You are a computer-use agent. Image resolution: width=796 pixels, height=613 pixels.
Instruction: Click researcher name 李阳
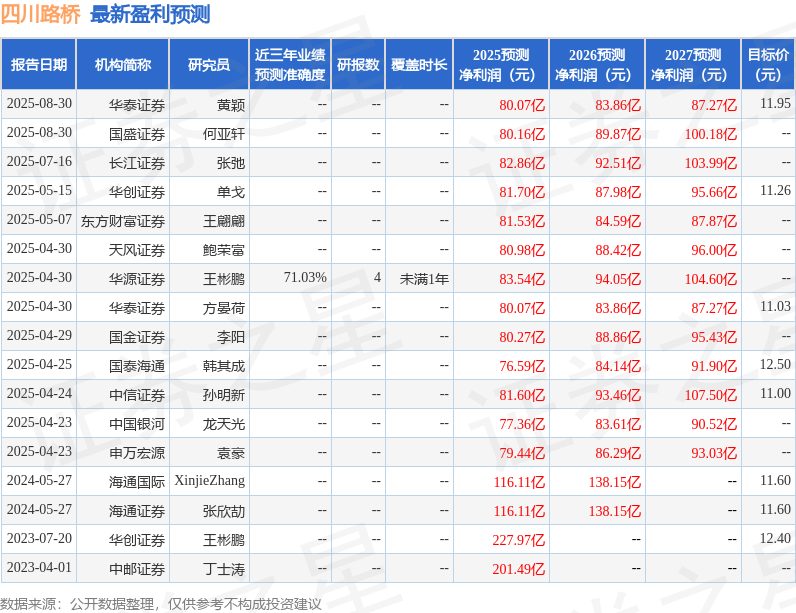tap(231, 337)
